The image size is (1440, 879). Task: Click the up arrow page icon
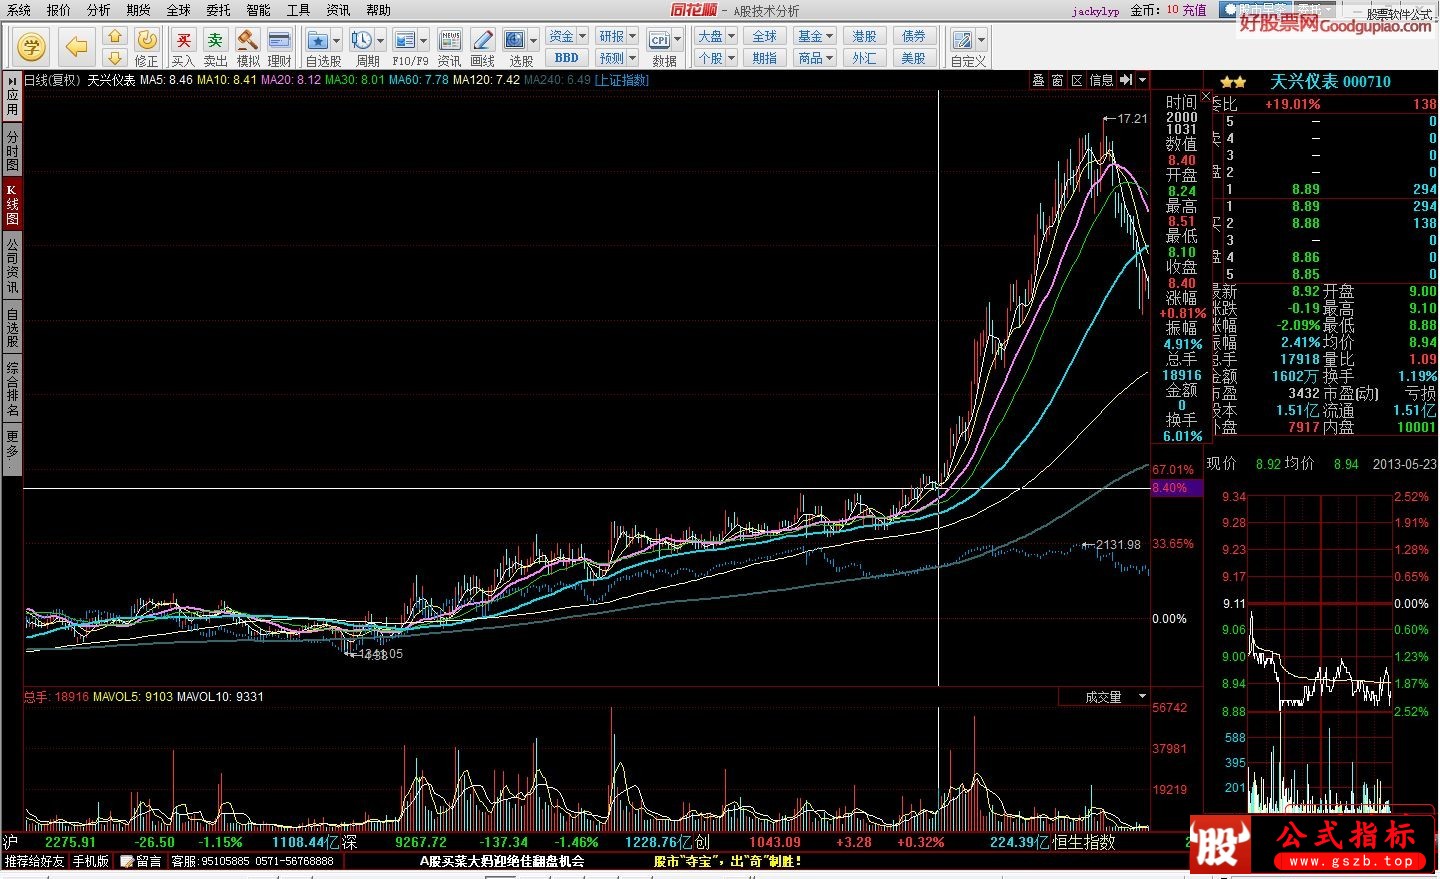(x=115, y=36)
